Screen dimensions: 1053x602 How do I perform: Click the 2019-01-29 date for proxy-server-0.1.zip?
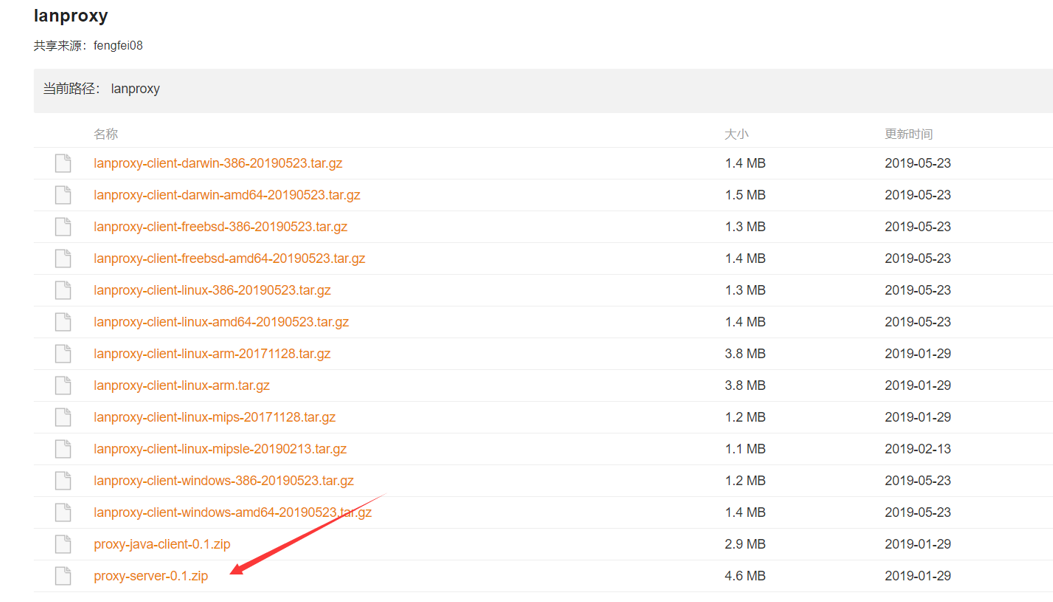[x=917, y=576]
